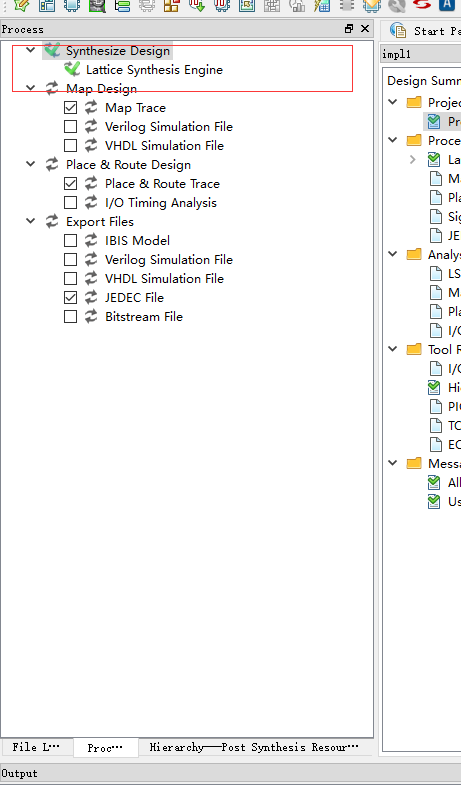Viewport: 461px width, 785px height.
Task: Click the refresh-arrows icon beside Map Design
Action: [x=52, y=89]
